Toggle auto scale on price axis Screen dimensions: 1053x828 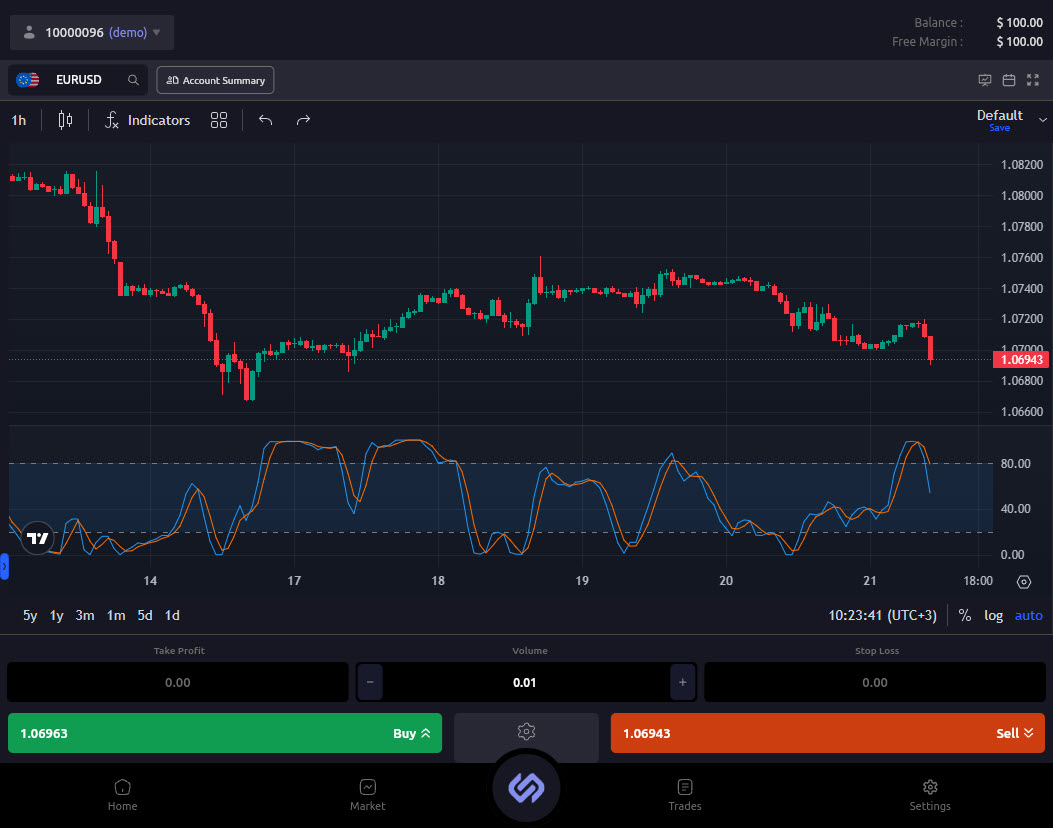(1028, 615)
